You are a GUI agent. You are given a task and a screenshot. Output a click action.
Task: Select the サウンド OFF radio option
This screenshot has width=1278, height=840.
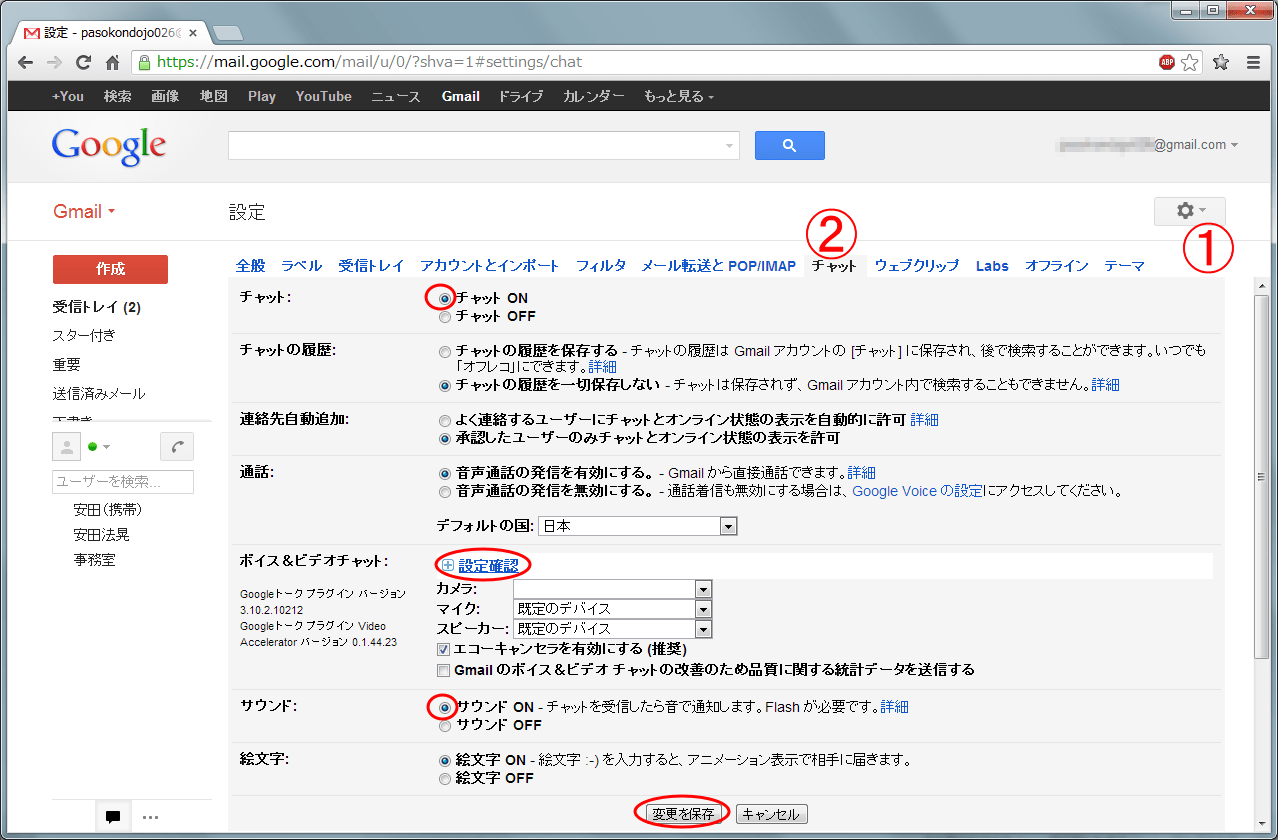445,725
